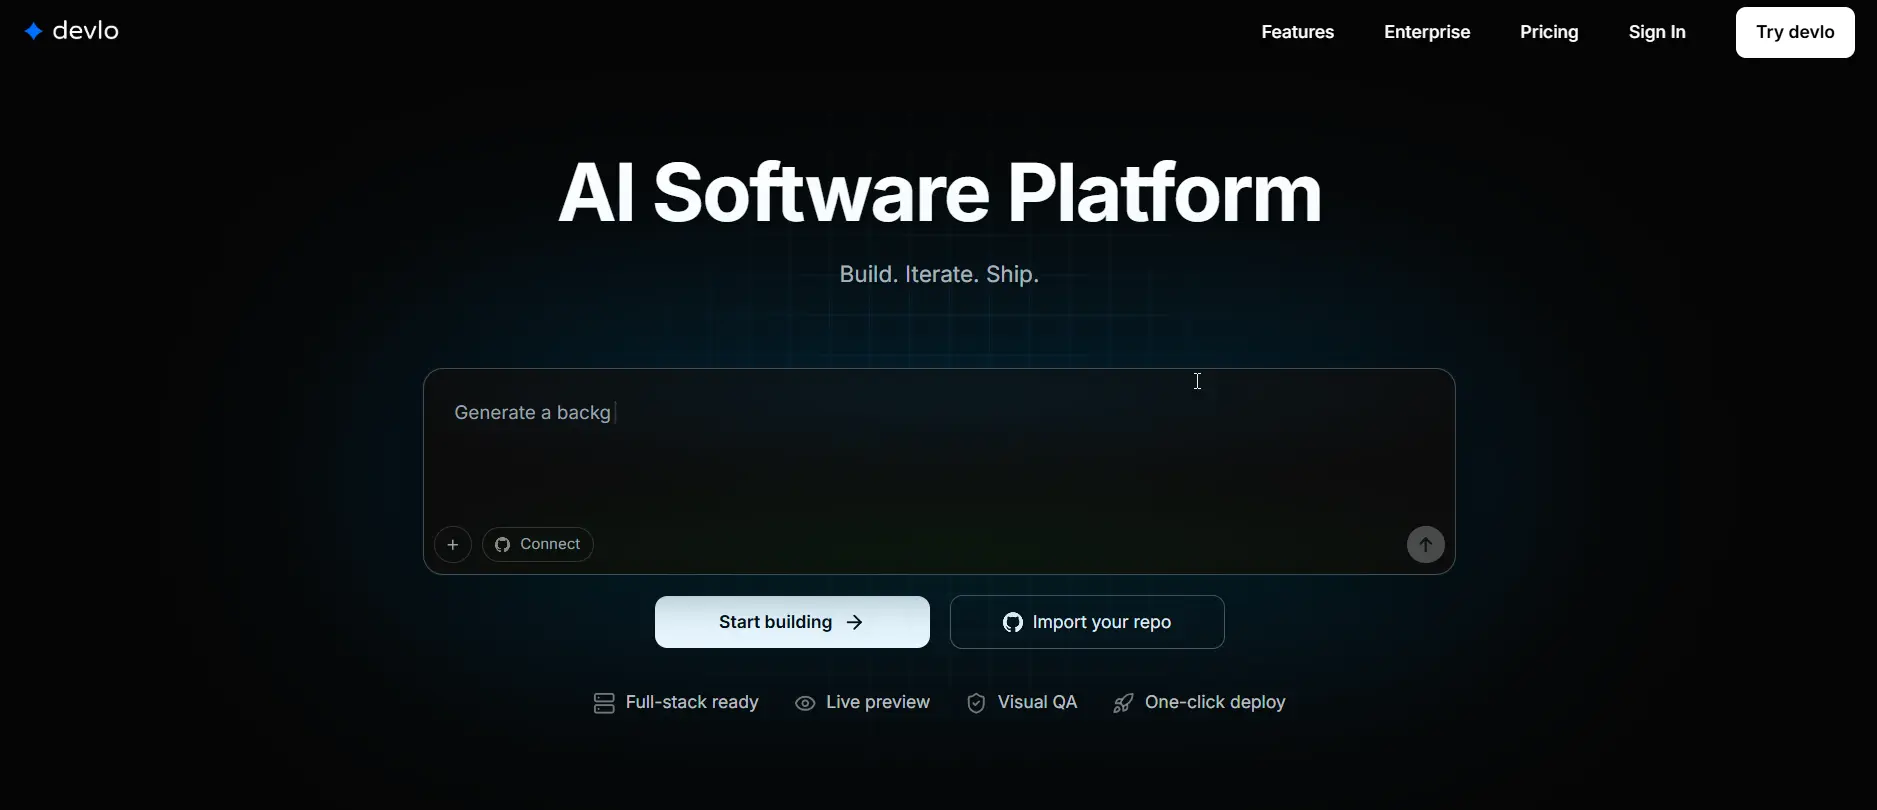Click the Visual QA shield icon
The image size is (1877, 810).
976,704
